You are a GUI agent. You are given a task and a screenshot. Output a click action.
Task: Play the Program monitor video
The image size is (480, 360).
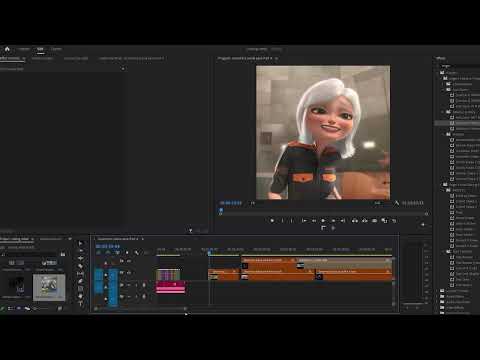click(323, 221)
